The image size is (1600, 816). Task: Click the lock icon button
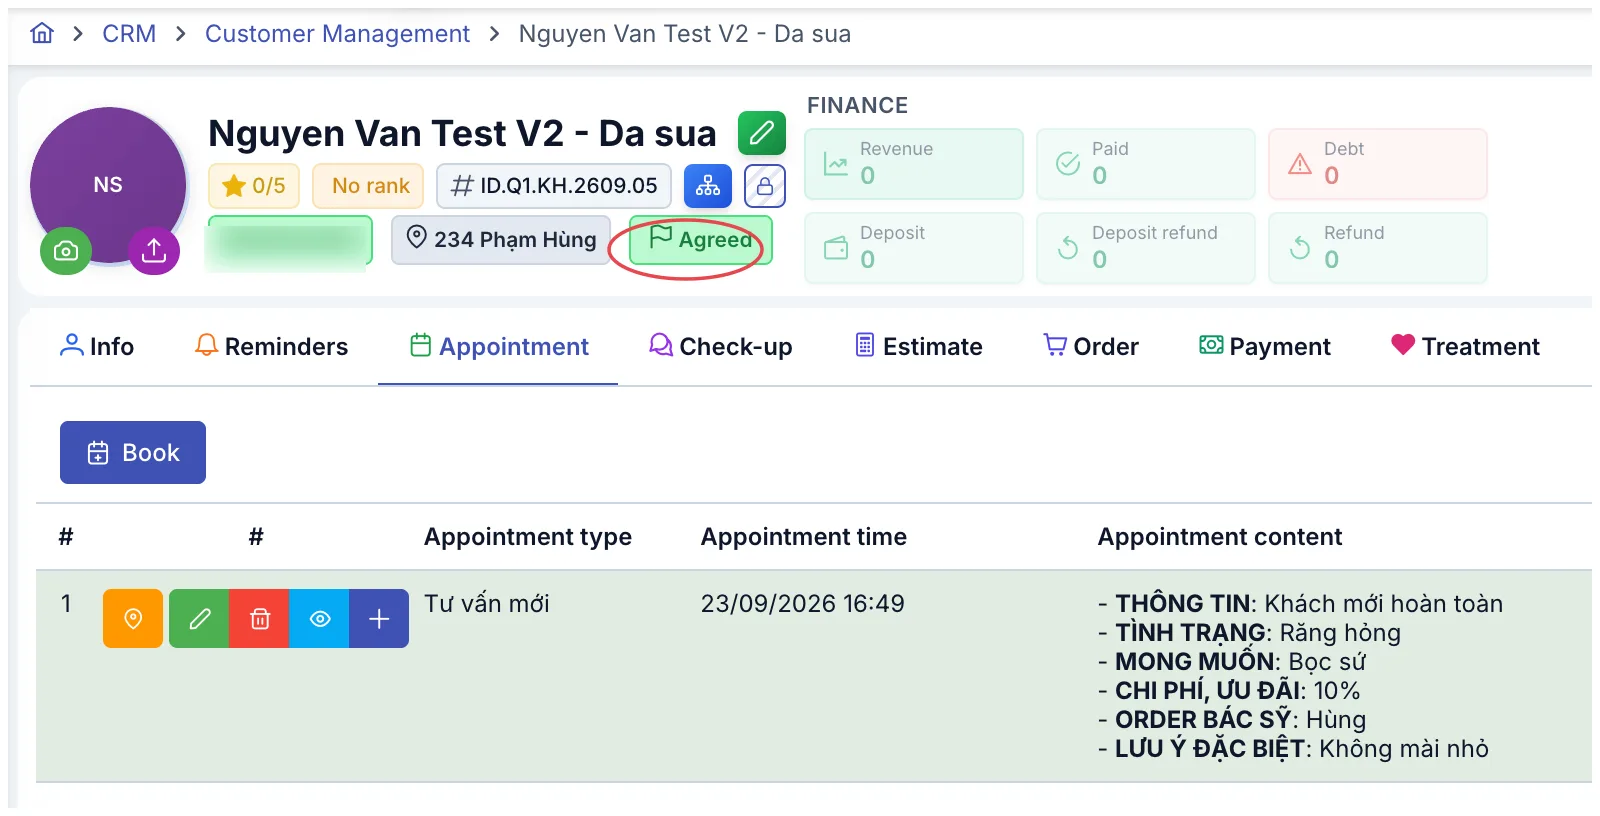pyautogui.click(x=765, y=186)
